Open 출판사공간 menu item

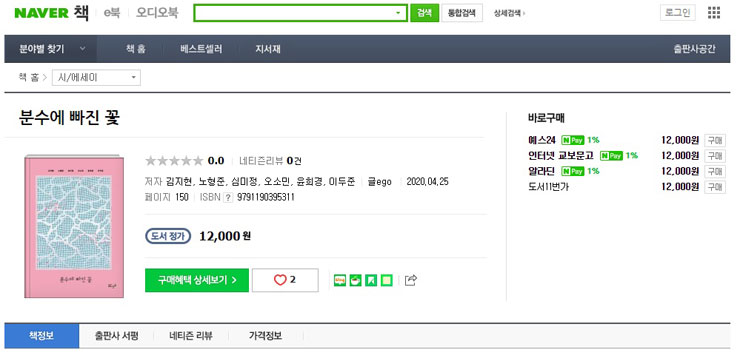[694, 49]
